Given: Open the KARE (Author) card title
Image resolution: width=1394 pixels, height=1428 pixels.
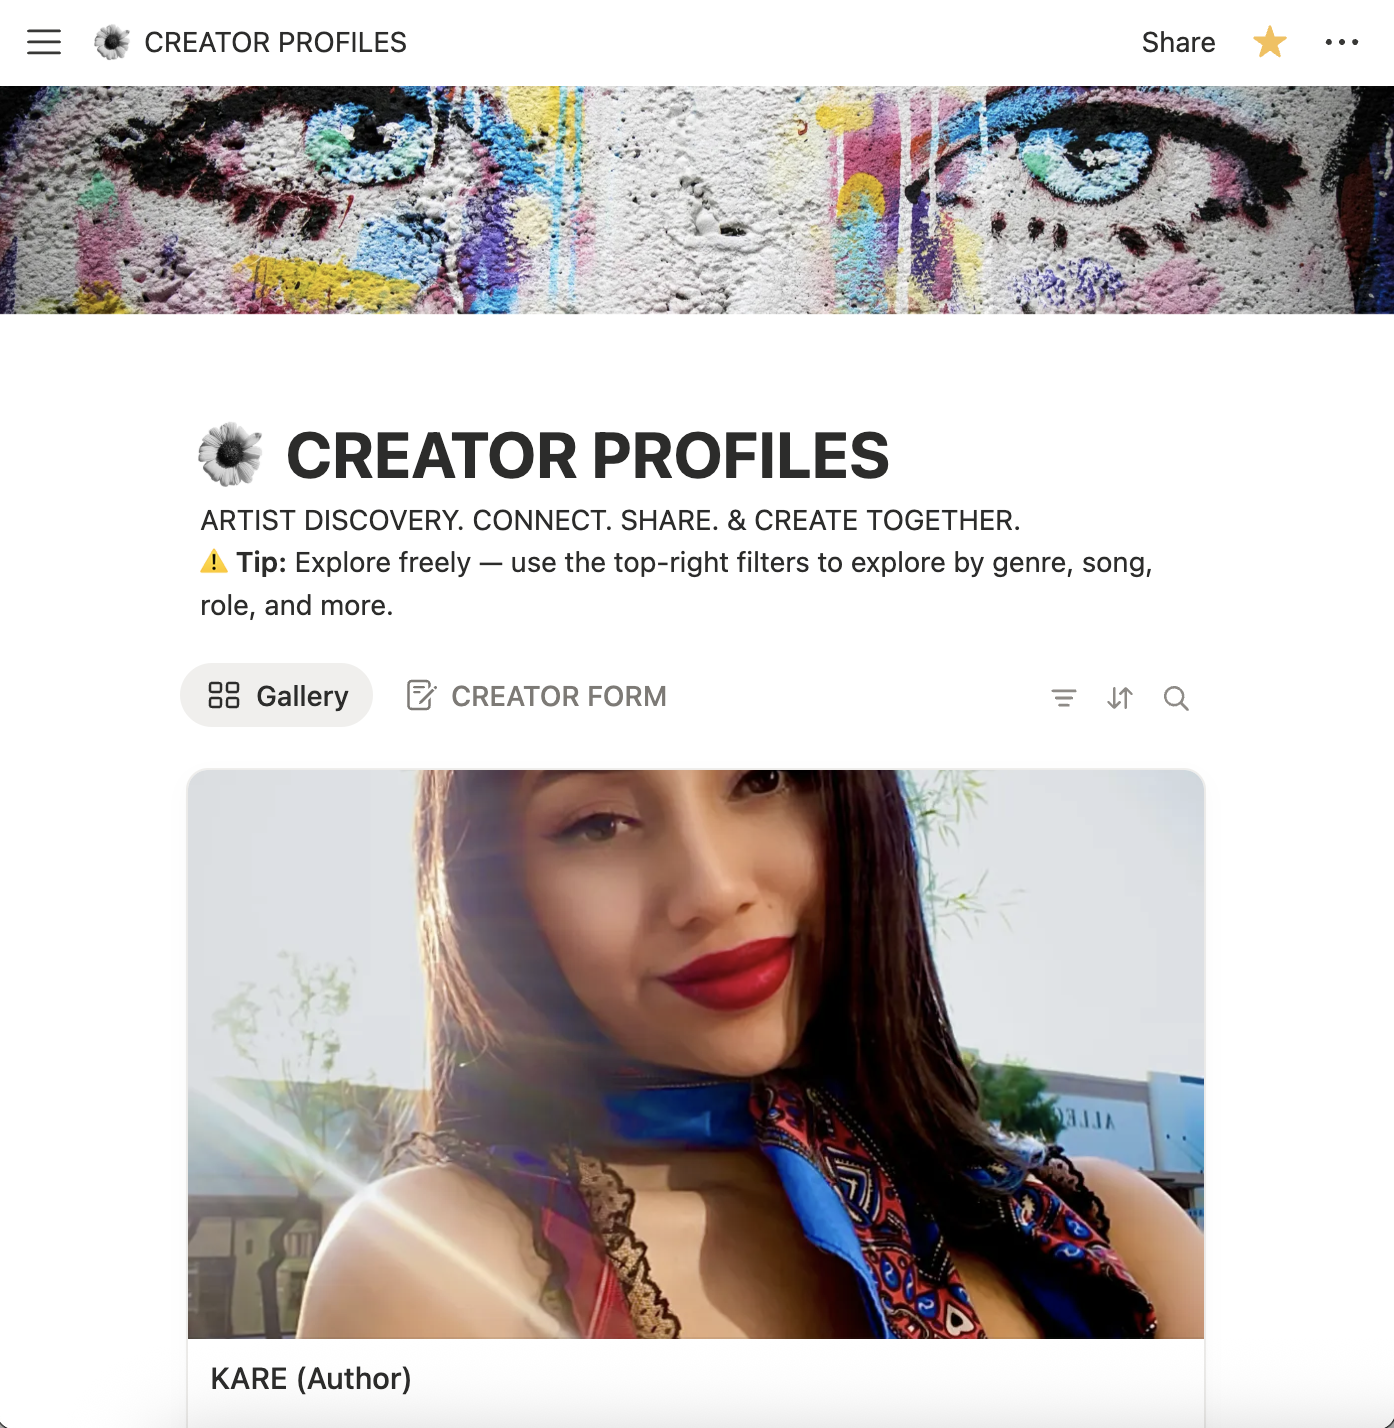Looking at the screenshot, I should [311, 1379].
